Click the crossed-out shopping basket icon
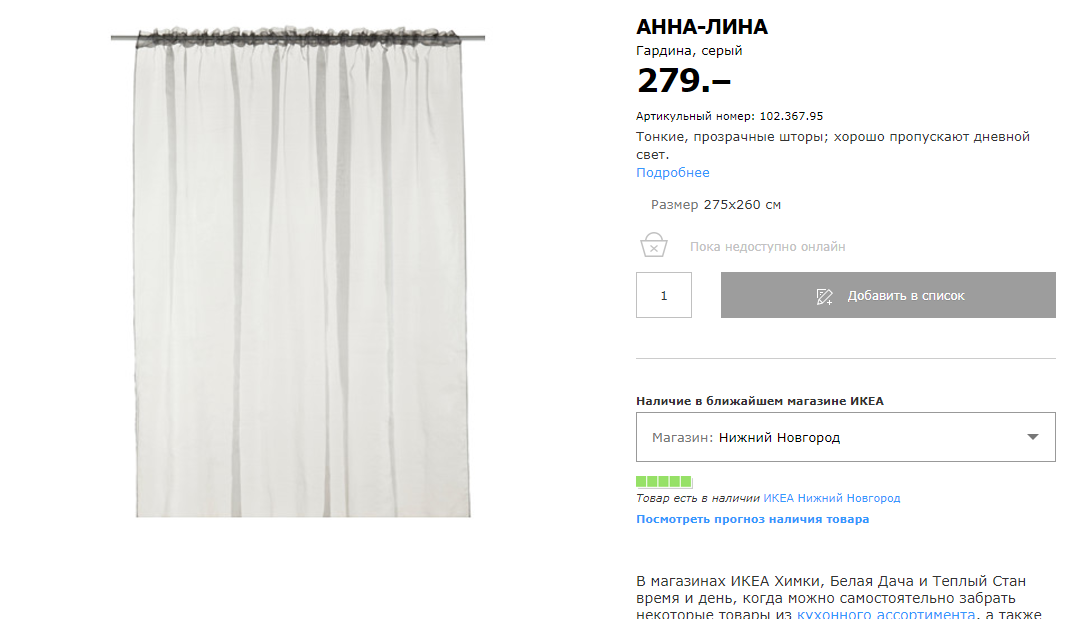1074x619 pixels. point(653,244)
